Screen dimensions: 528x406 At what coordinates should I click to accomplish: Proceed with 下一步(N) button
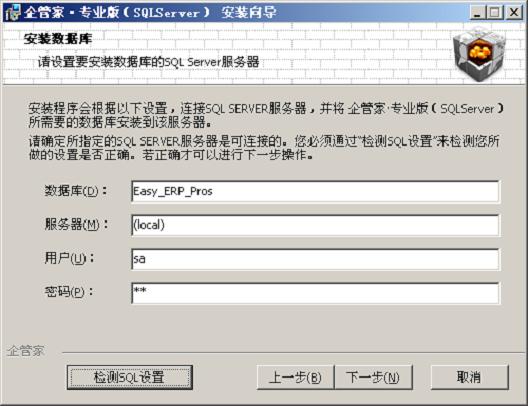point(373,377)
